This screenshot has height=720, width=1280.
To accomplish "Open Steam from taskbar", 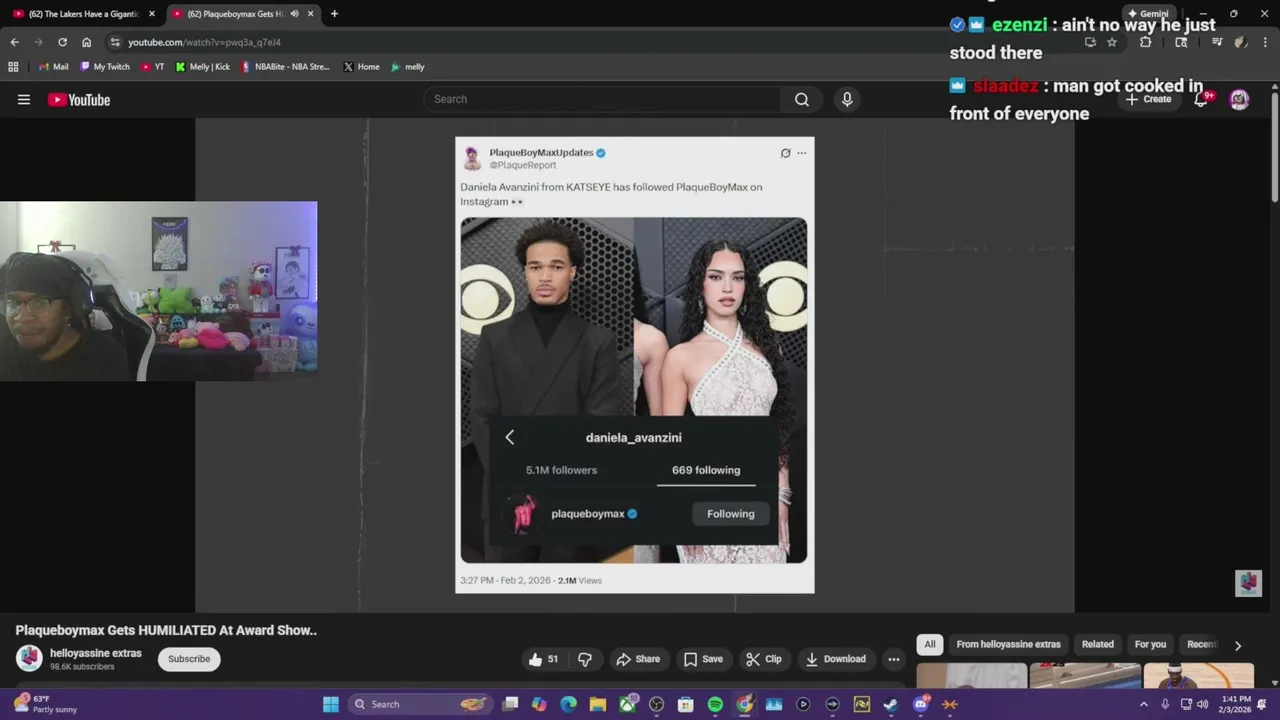I will tap(891, 704).
